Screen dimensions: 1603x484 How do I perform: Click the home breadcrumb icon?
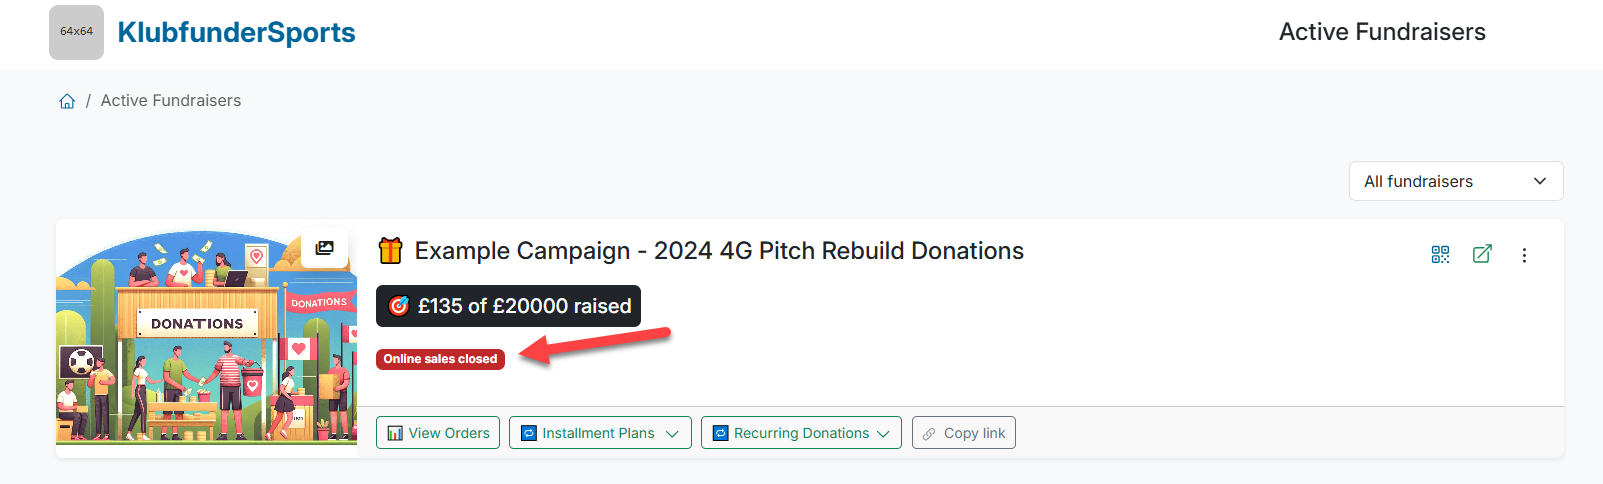67,101
